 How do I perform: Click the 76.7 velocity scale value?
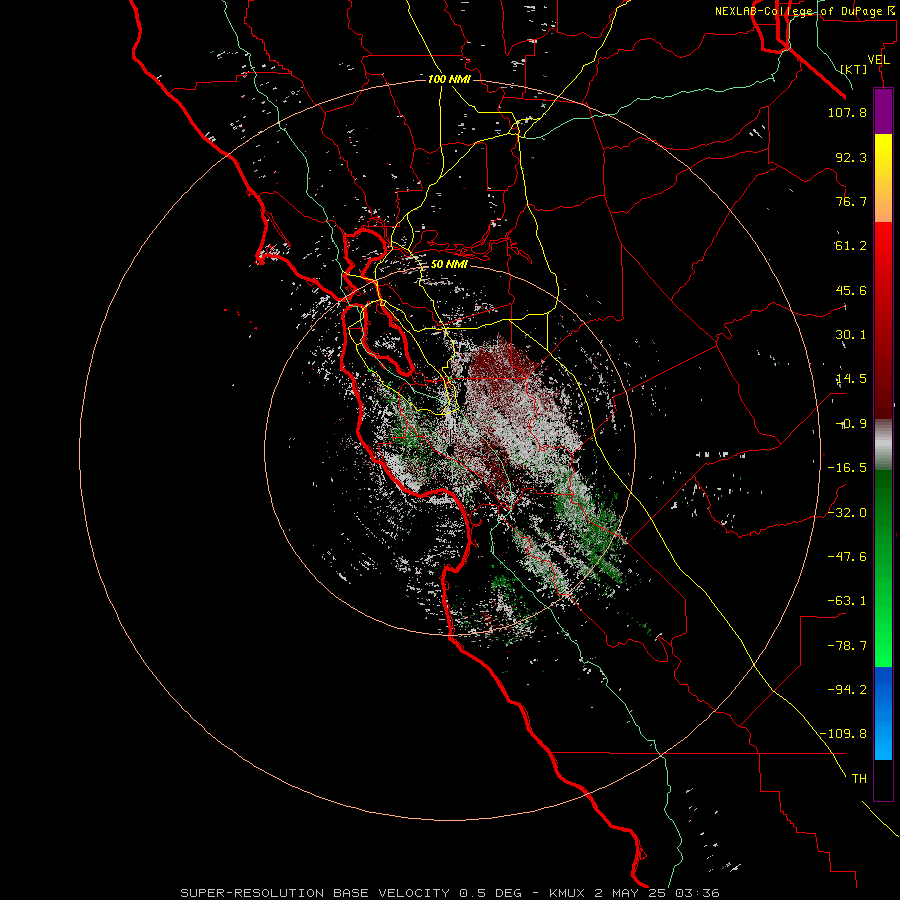tap(851, 201)
